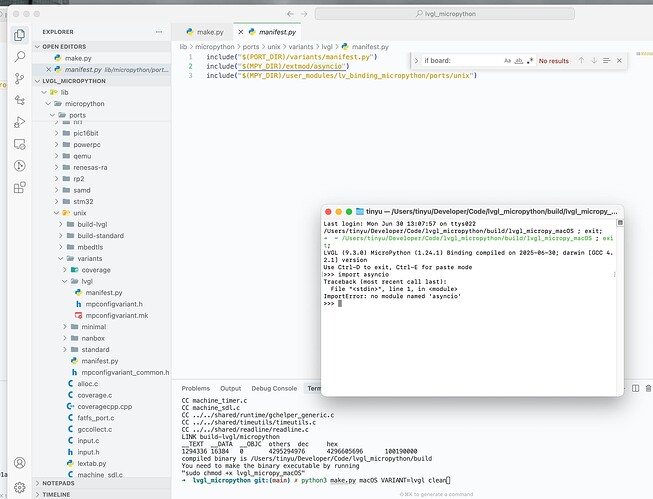
Task: Collapse the micropython folder
Action: pos(102,104)
